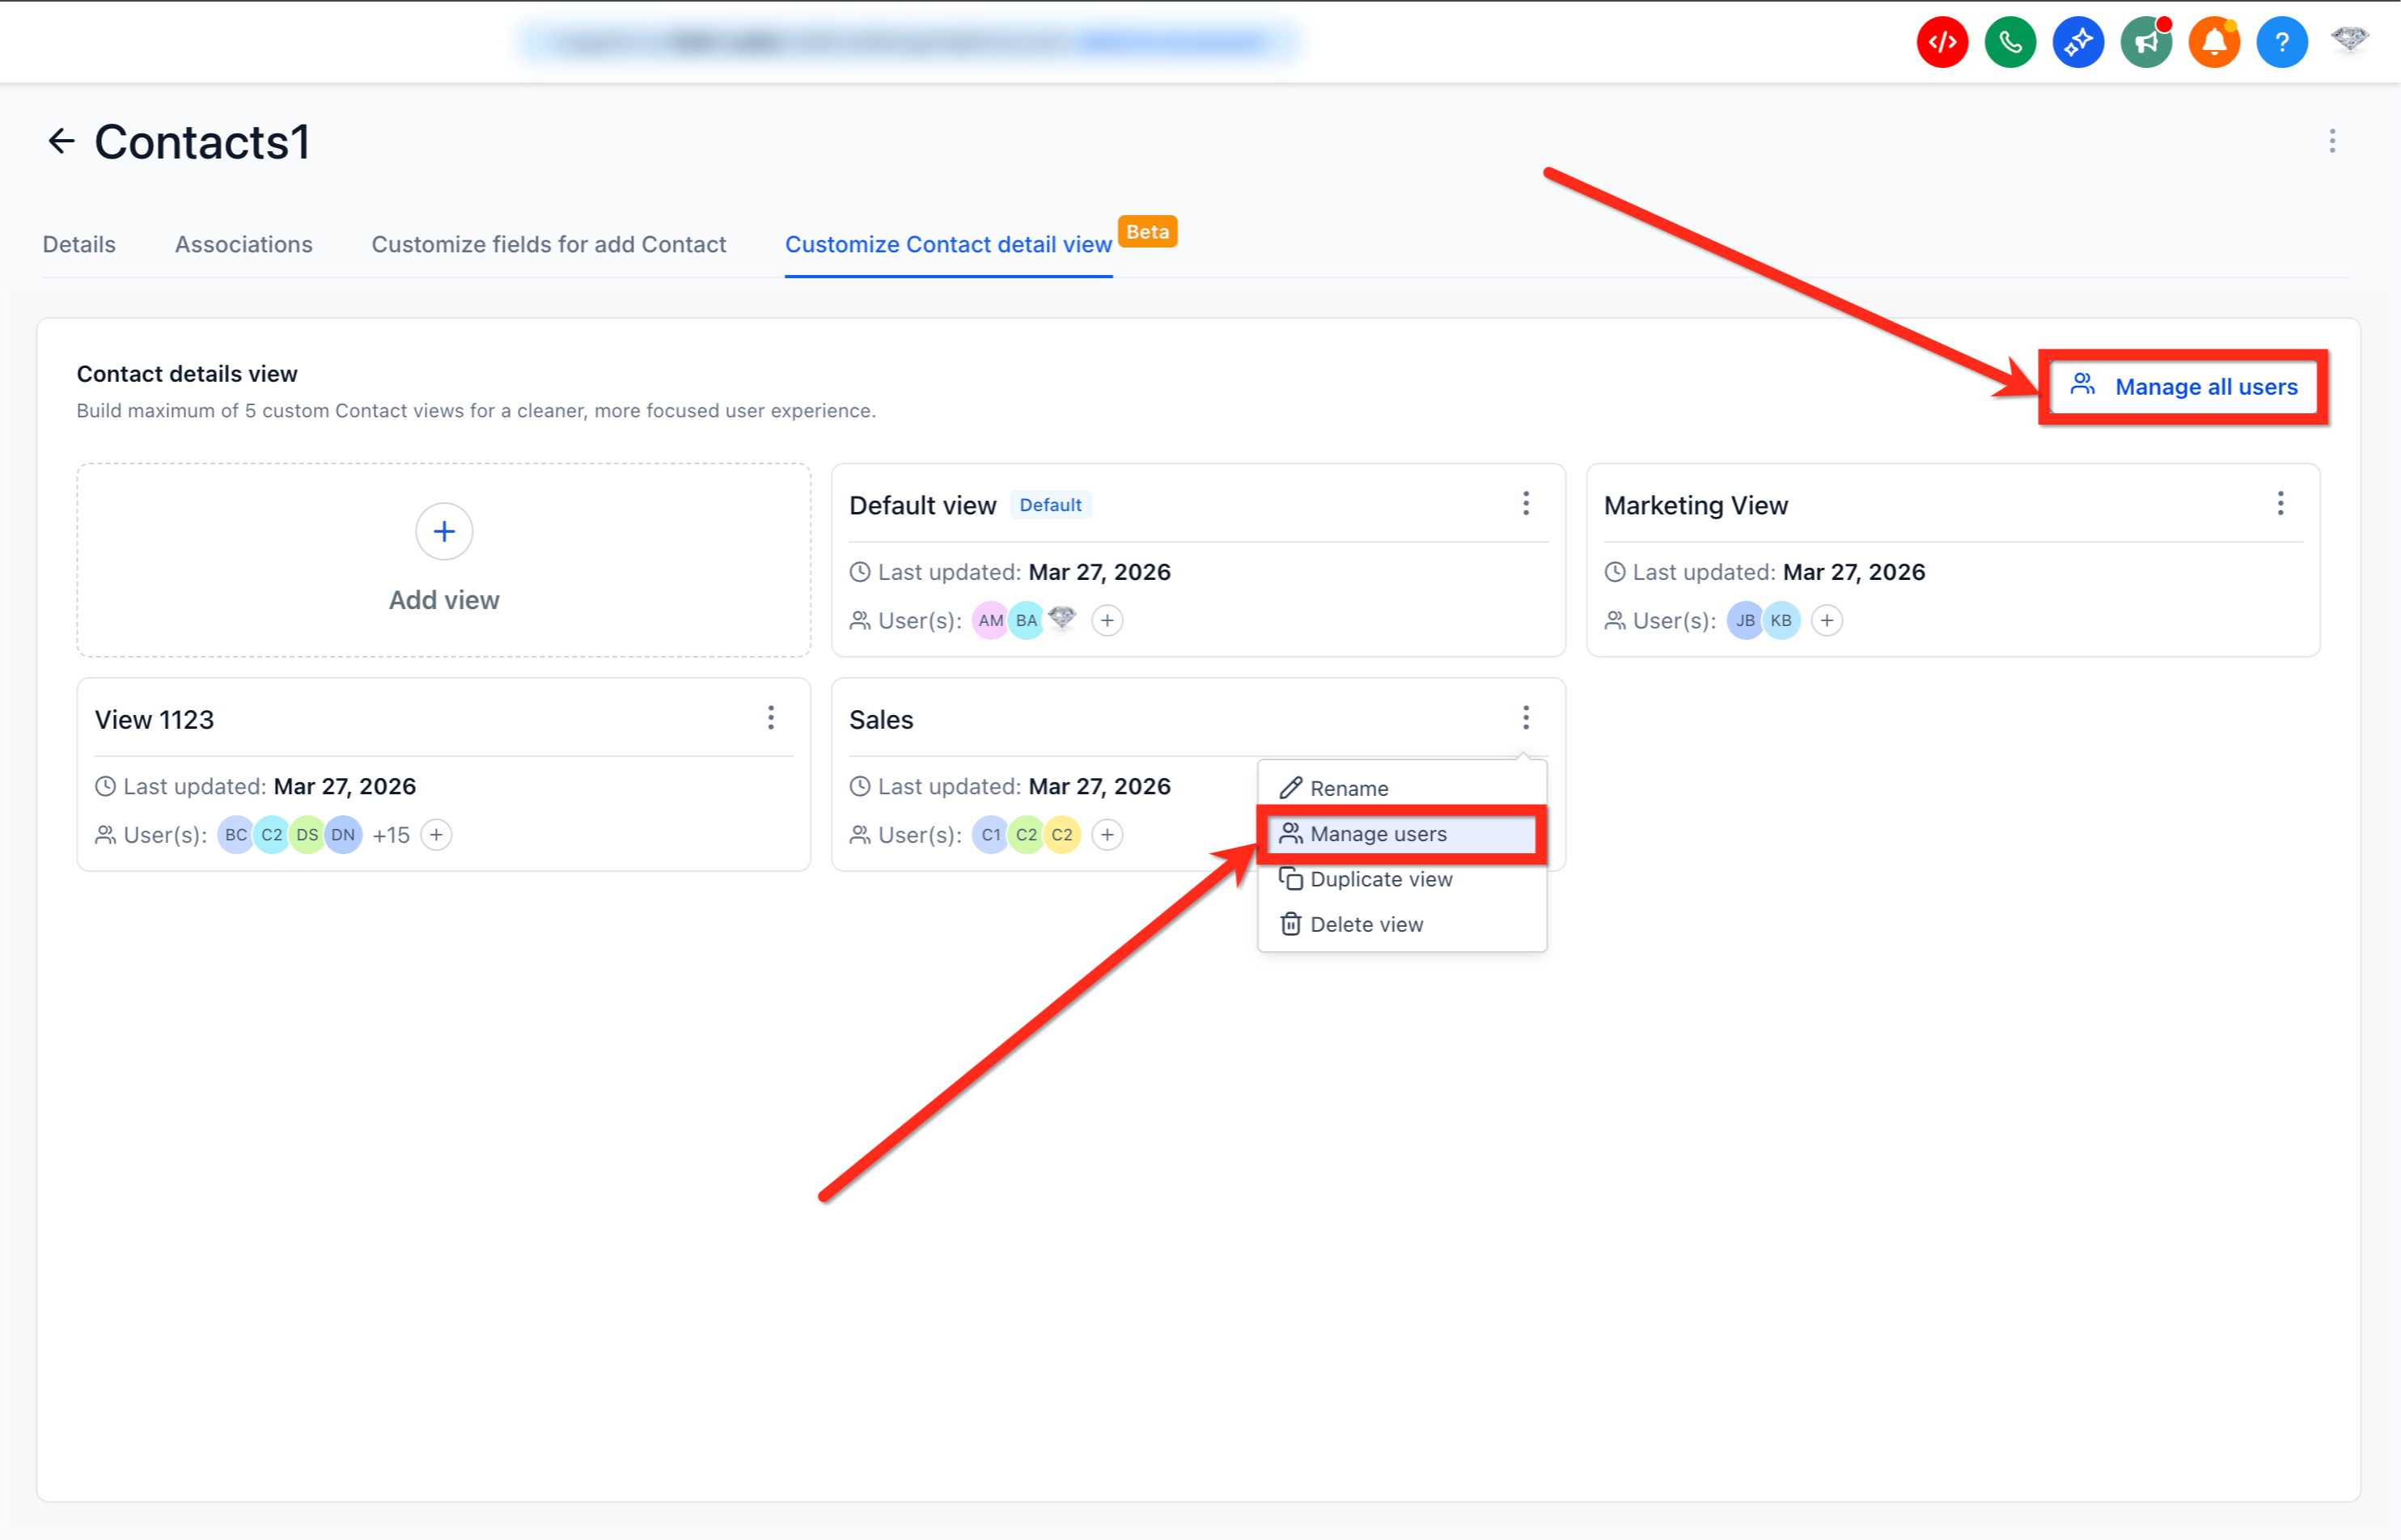
Task: Add user to Marketing View with plus
Action: pos(1827,621)
